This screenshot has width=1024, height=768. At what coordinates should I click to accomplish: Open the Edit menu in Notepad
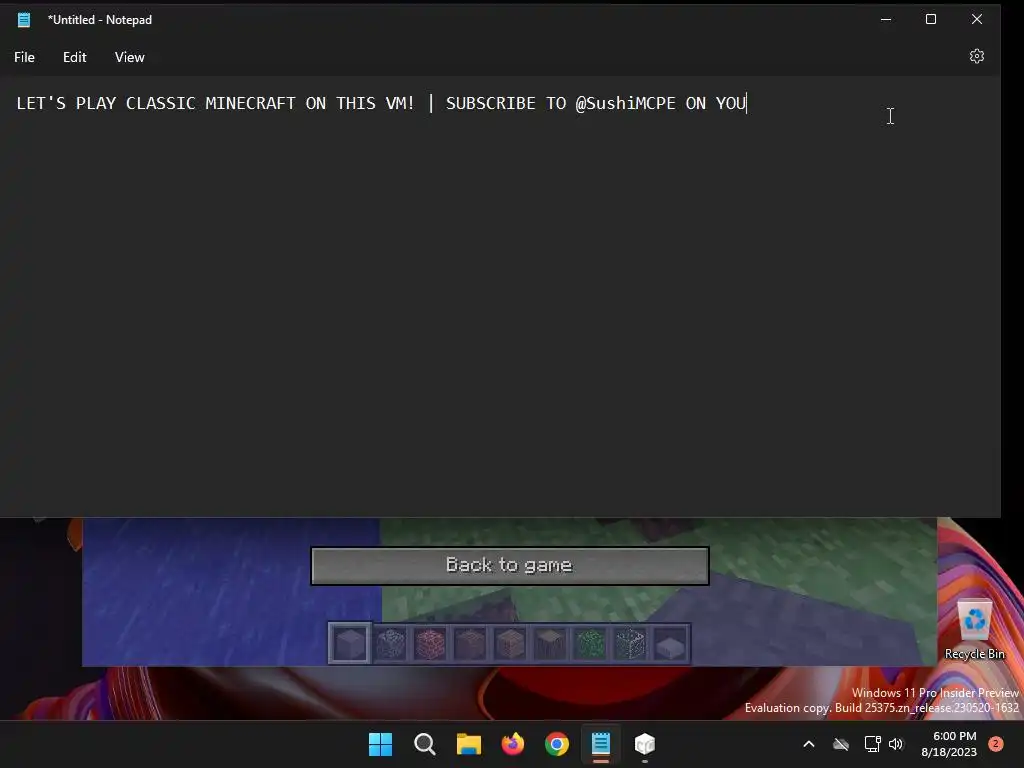[74, 57]
